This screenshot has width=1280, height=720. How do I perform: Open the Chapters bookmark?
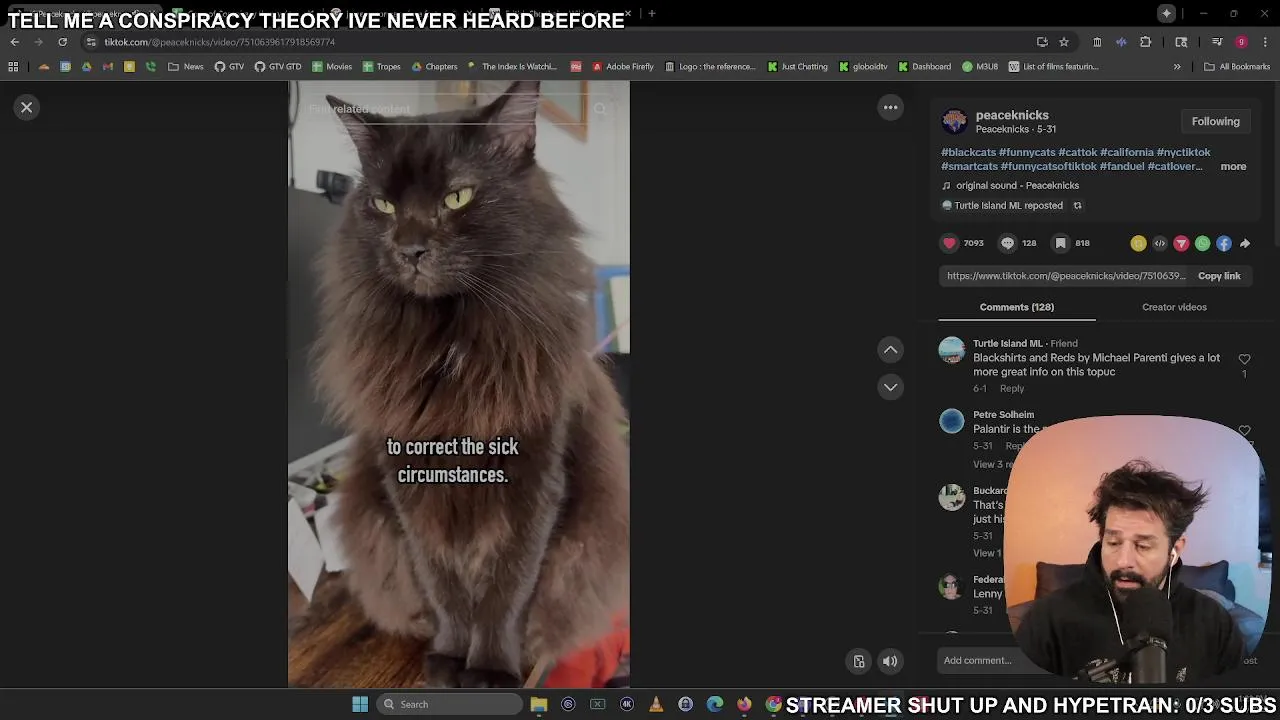pyautogui.click(x=435, y=67)
